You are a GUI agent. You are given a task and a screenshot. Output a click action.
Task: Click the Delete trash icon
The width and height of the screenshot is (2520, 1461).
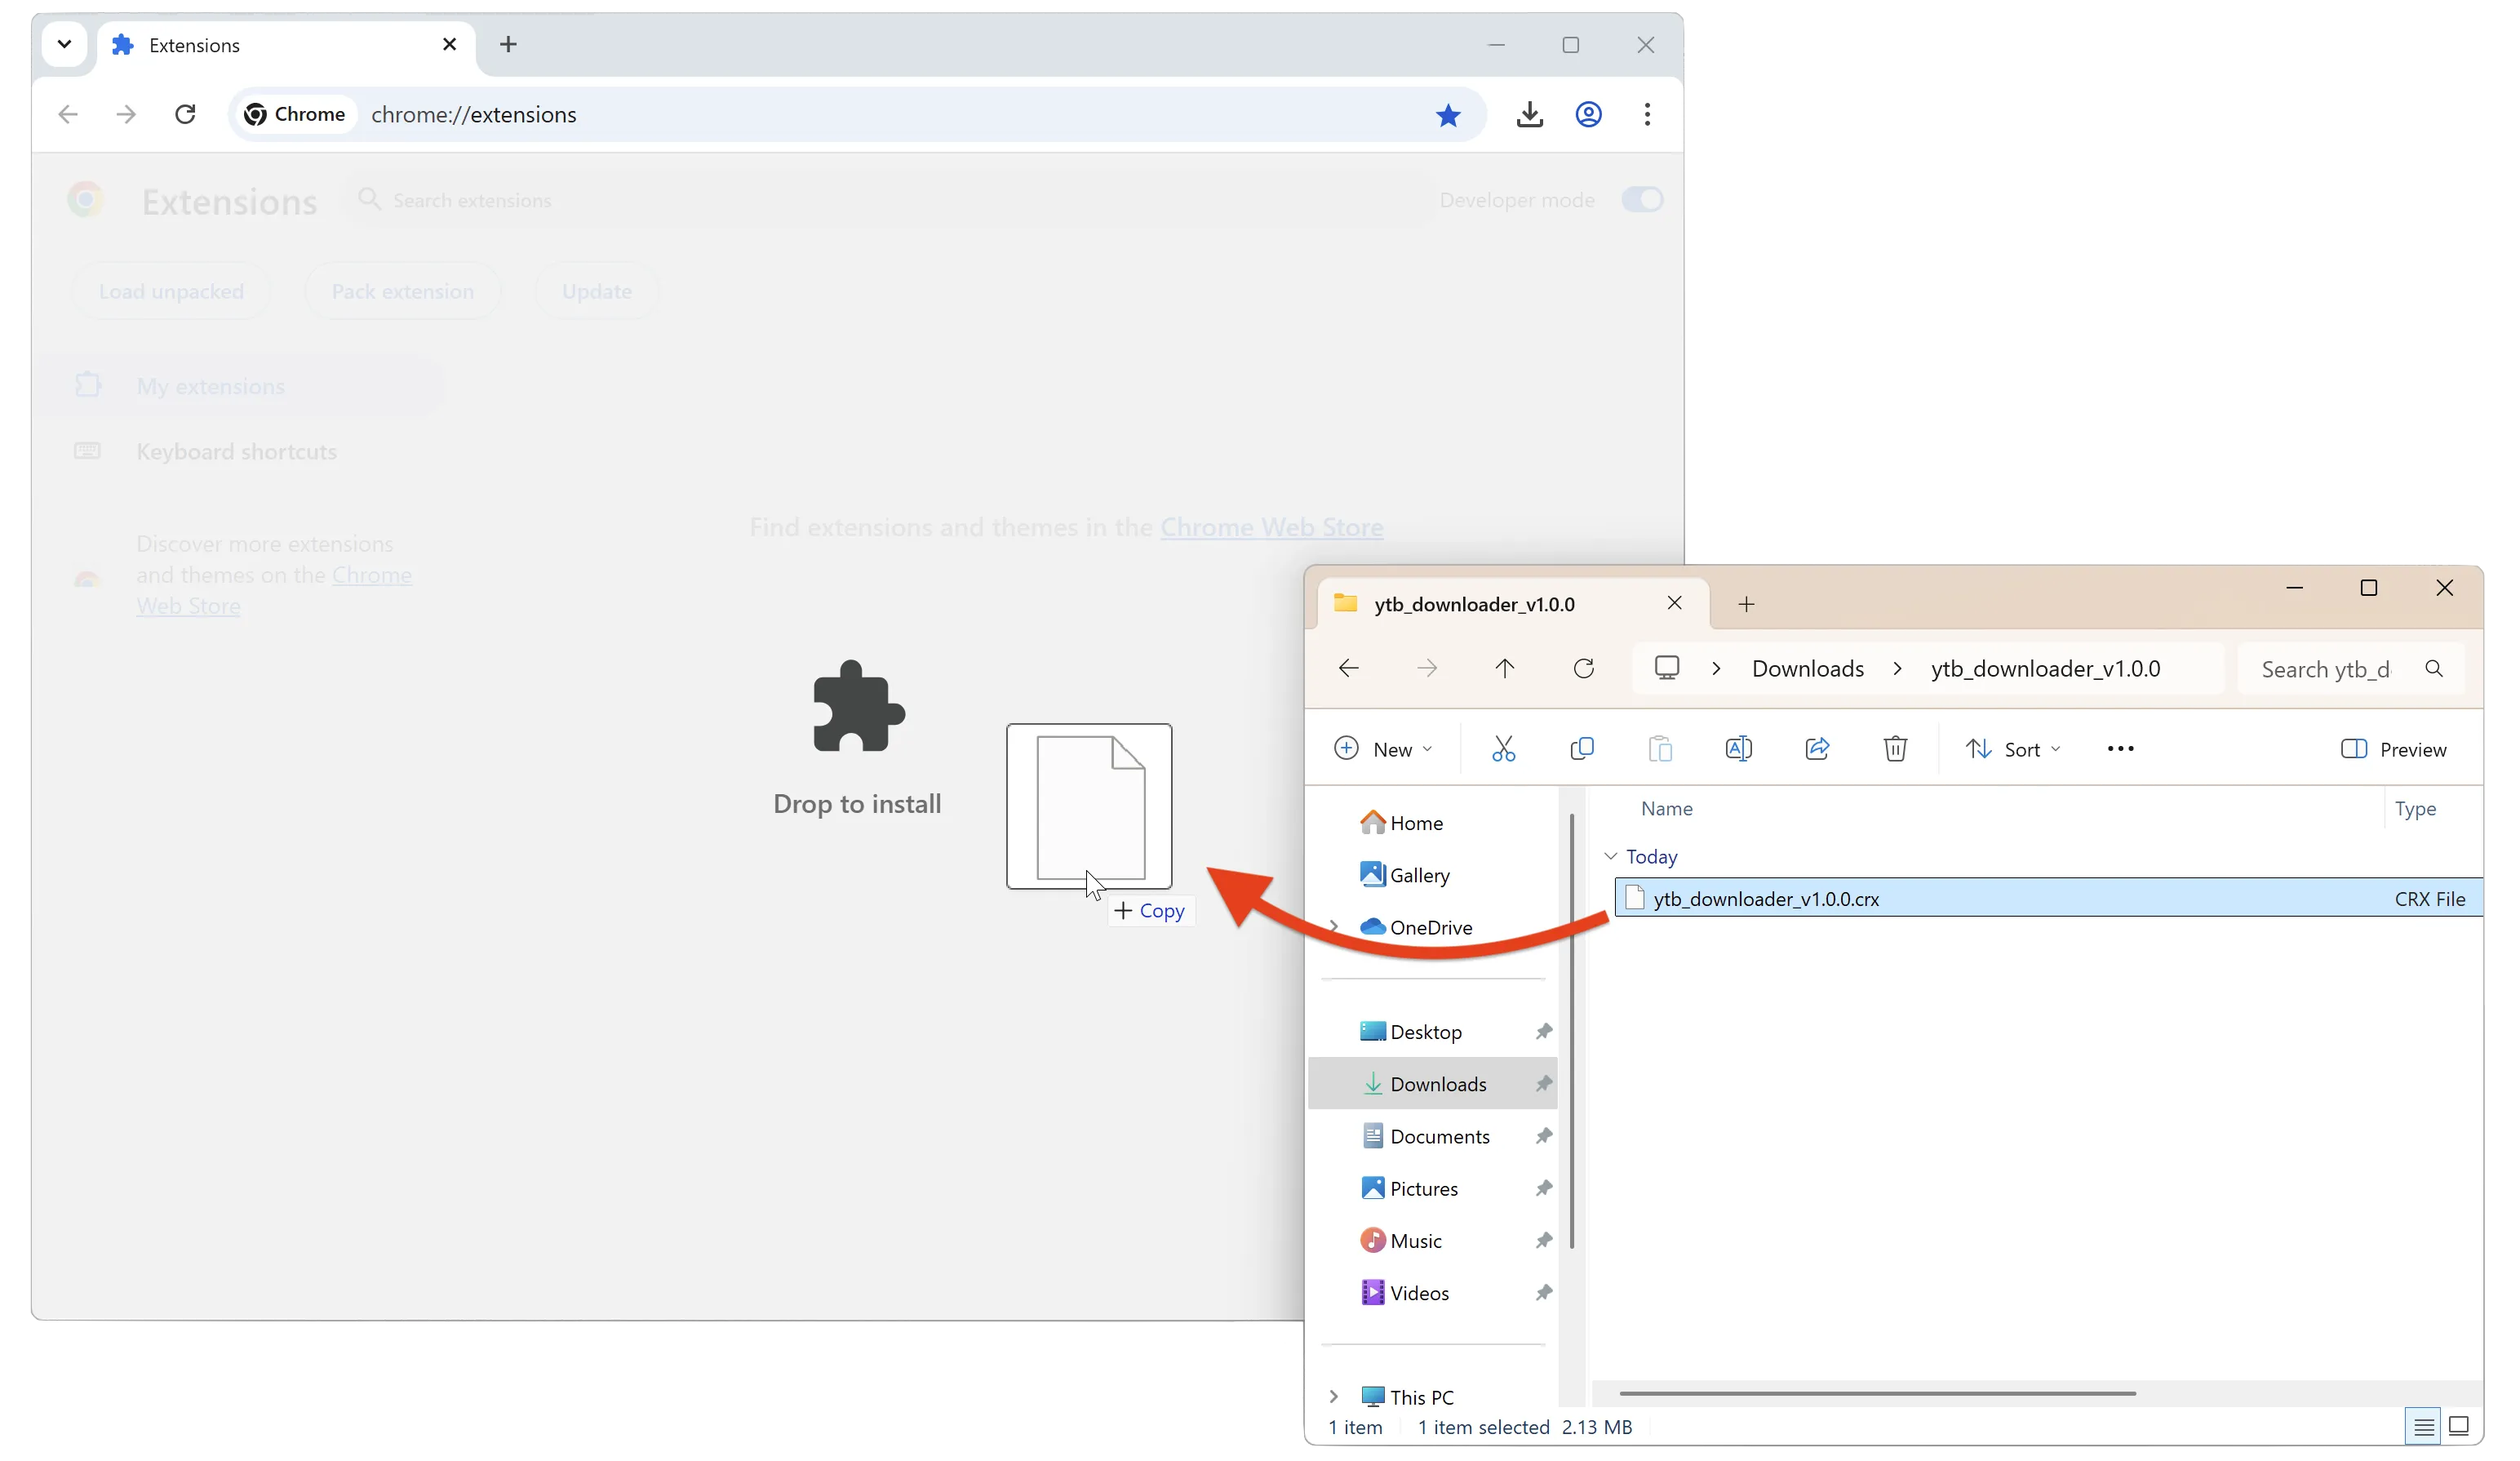(1895, 749)
